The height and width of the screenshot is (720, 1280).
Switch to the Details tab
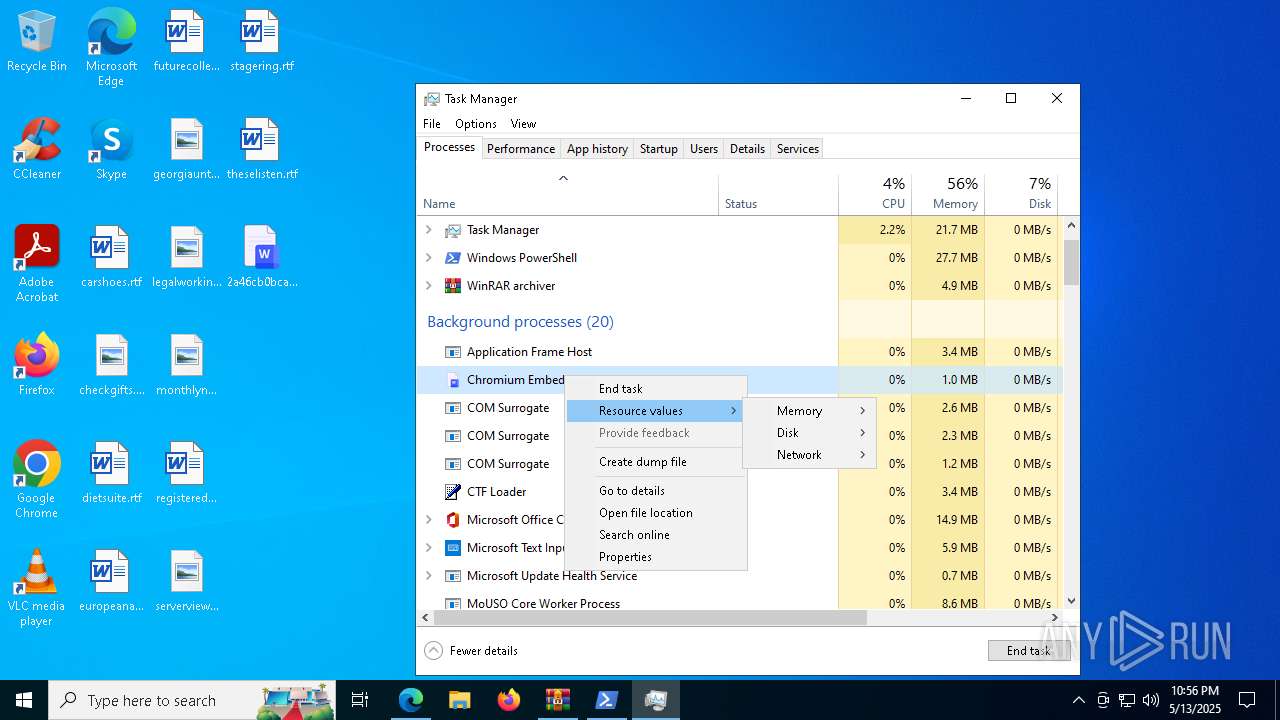[747, 149]
